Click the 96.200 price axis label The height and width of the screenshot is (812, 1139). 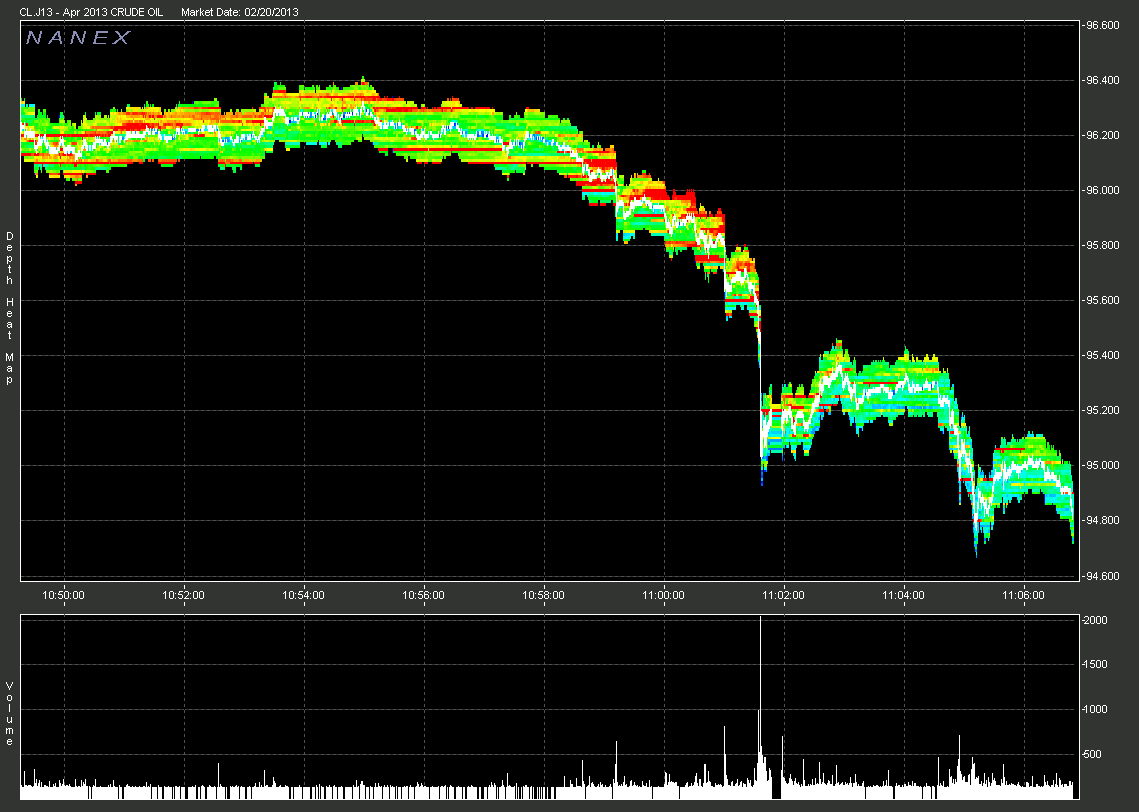tap(1101, 135)
